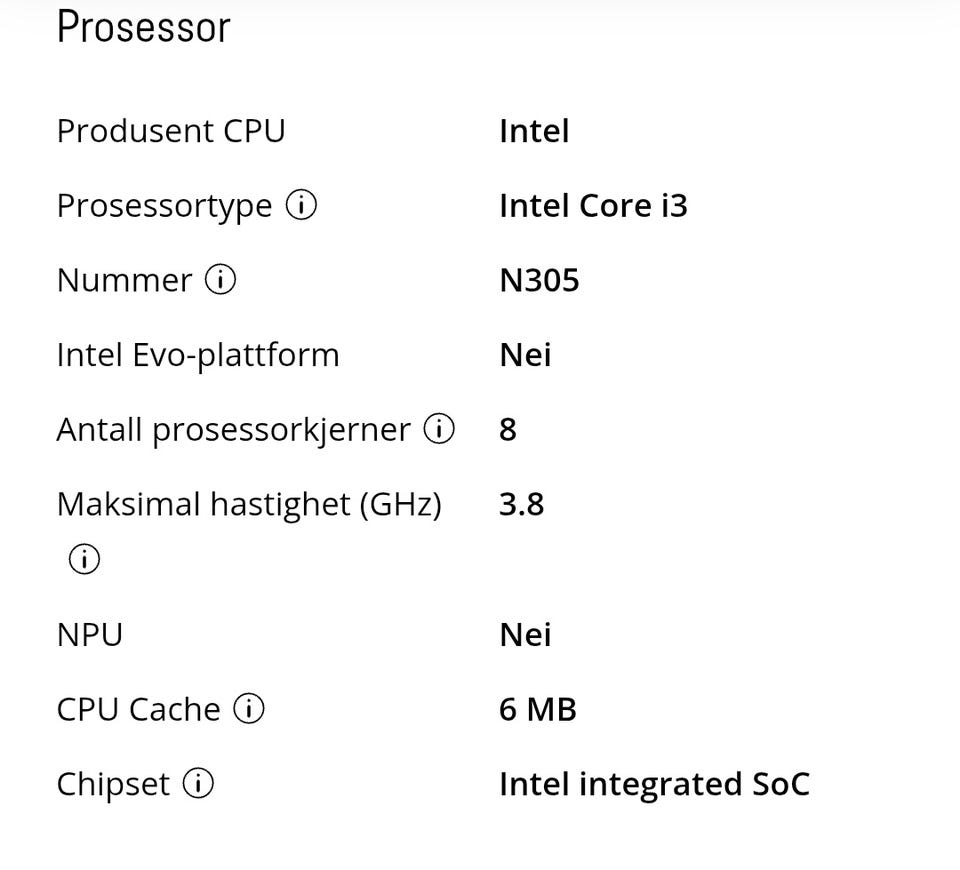960x870 pixels.
Task: Click the Prosessor section heading
Action: click(x=143, y=27)
